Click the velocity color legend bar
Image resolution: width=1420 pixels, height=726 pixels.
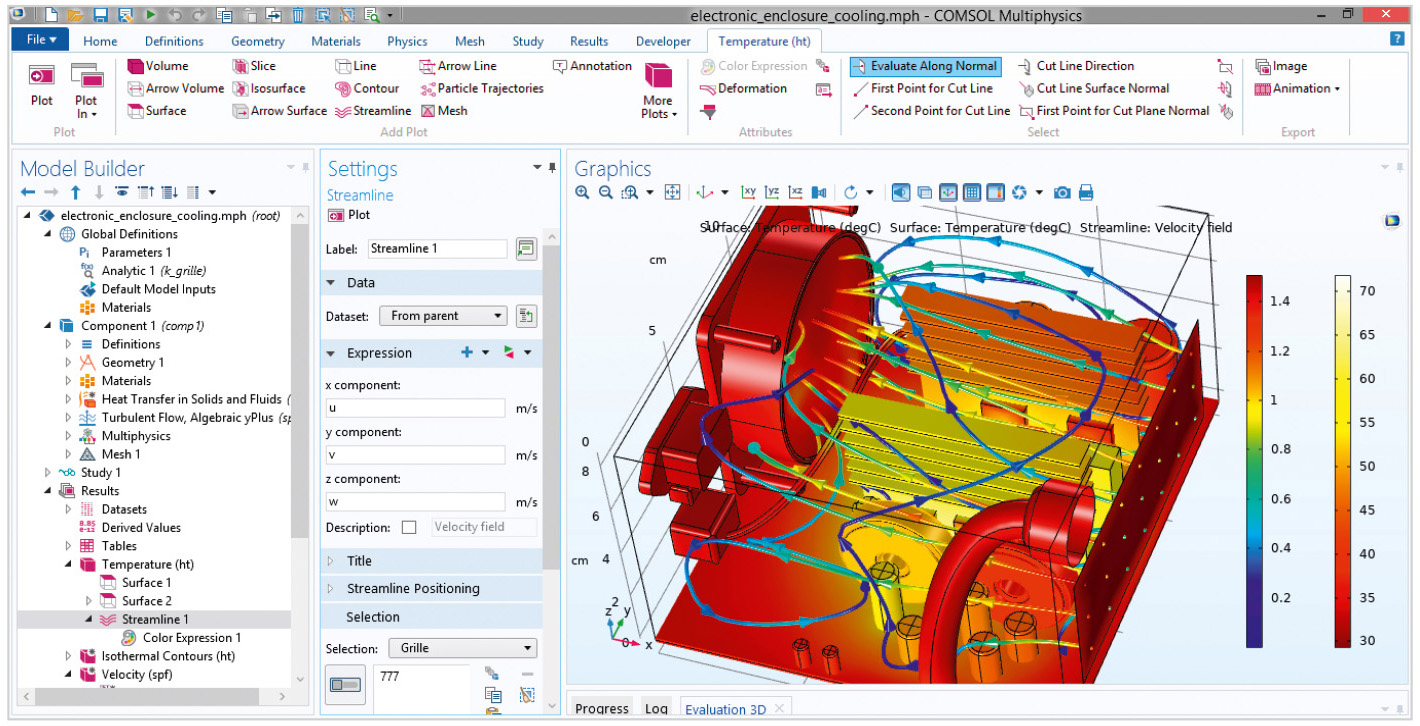point(1254,461)
